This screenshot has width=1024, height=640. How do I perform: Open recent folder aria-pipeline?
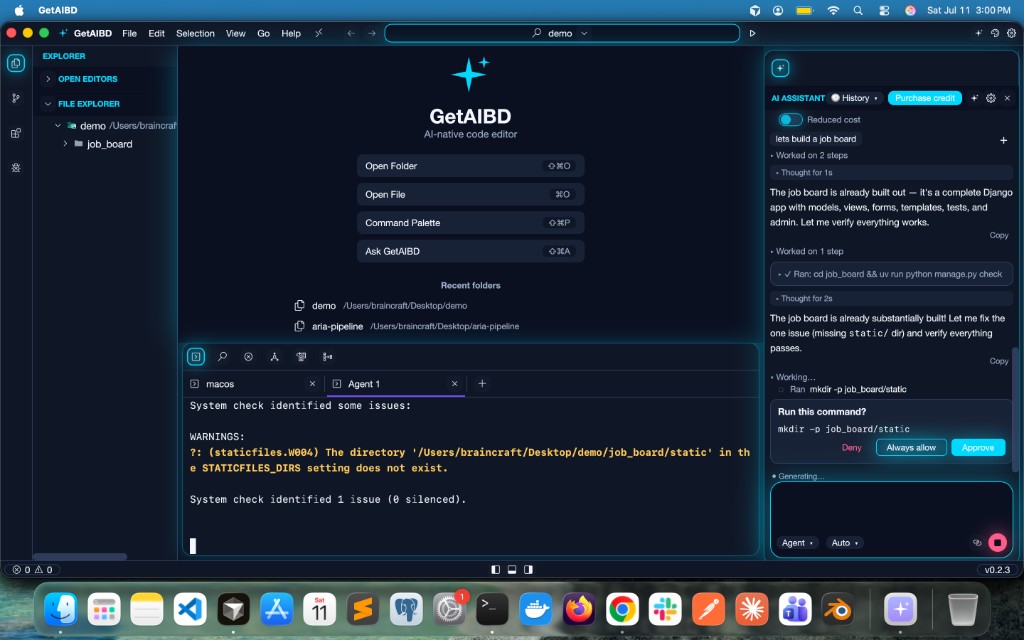(x=407, y=326)
